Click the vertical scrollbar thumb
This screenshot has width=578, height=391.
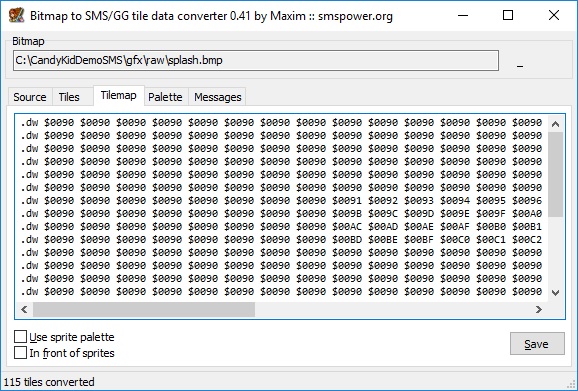(x=556, y=174)
